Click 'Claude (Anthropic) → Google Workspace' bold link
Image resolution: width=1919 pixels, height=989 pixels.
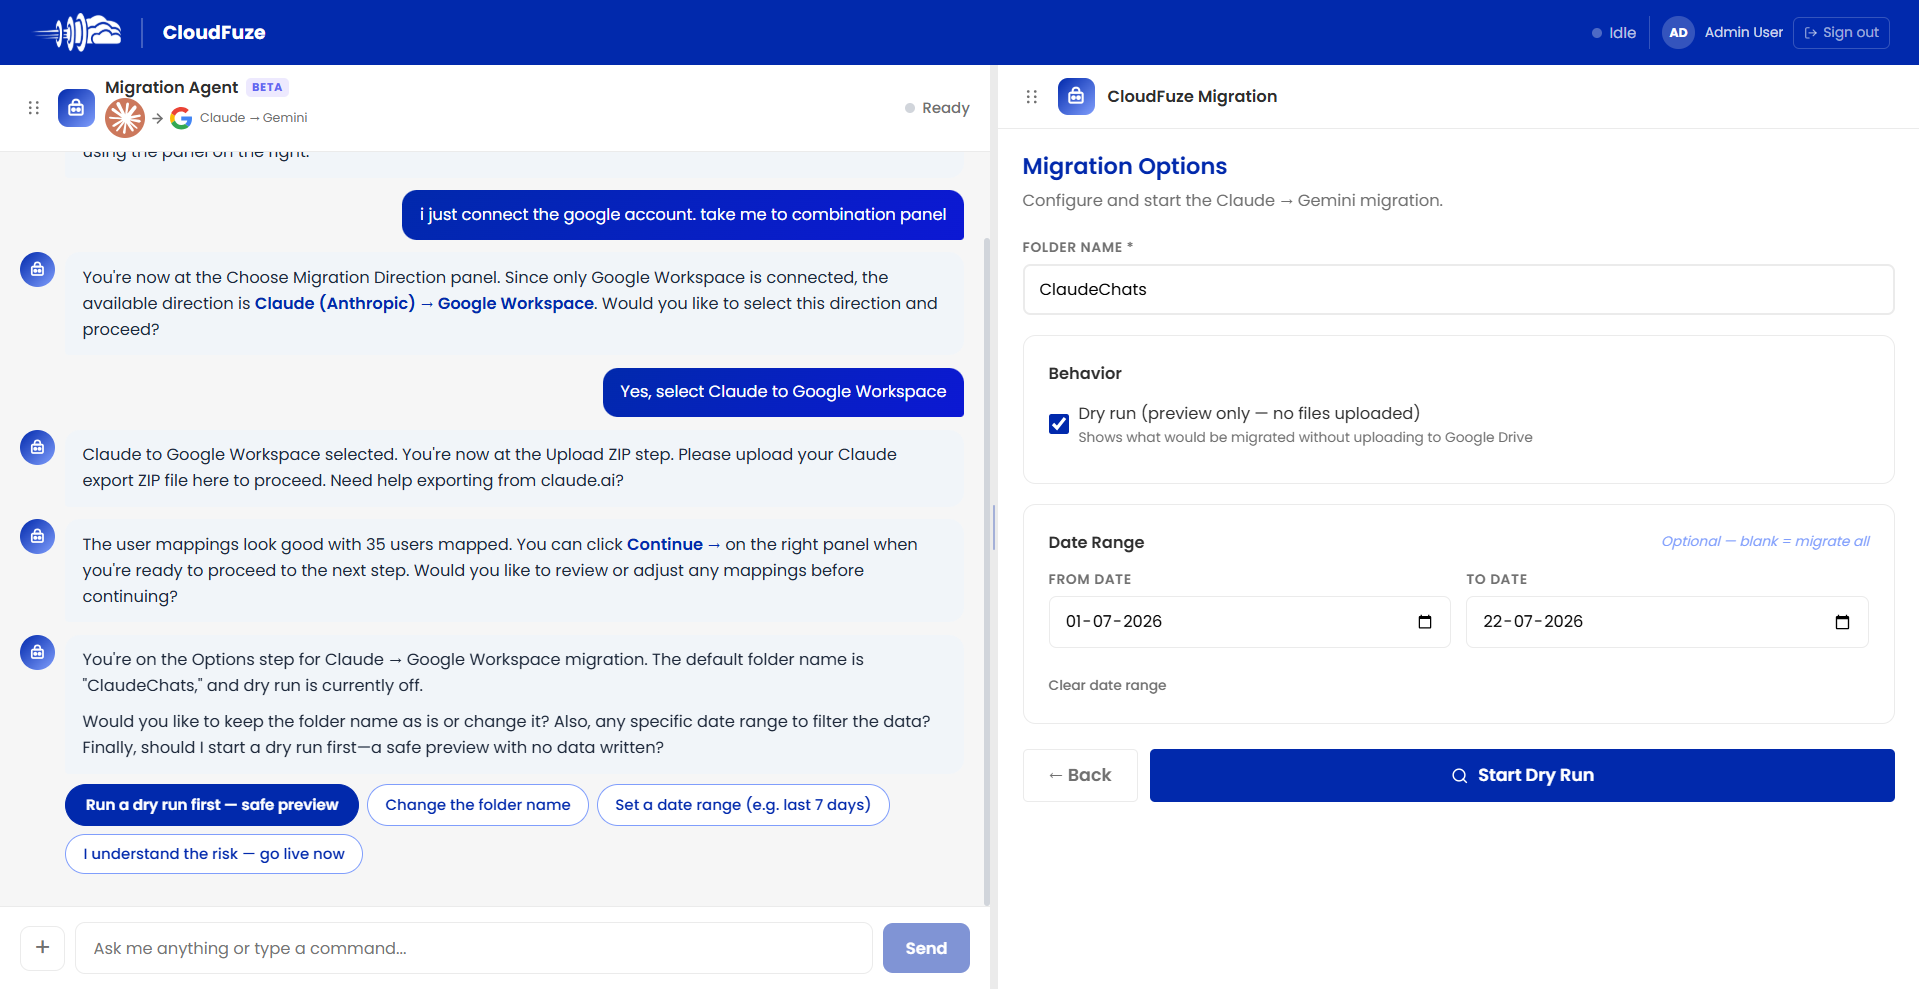click(x=424, y=303)
